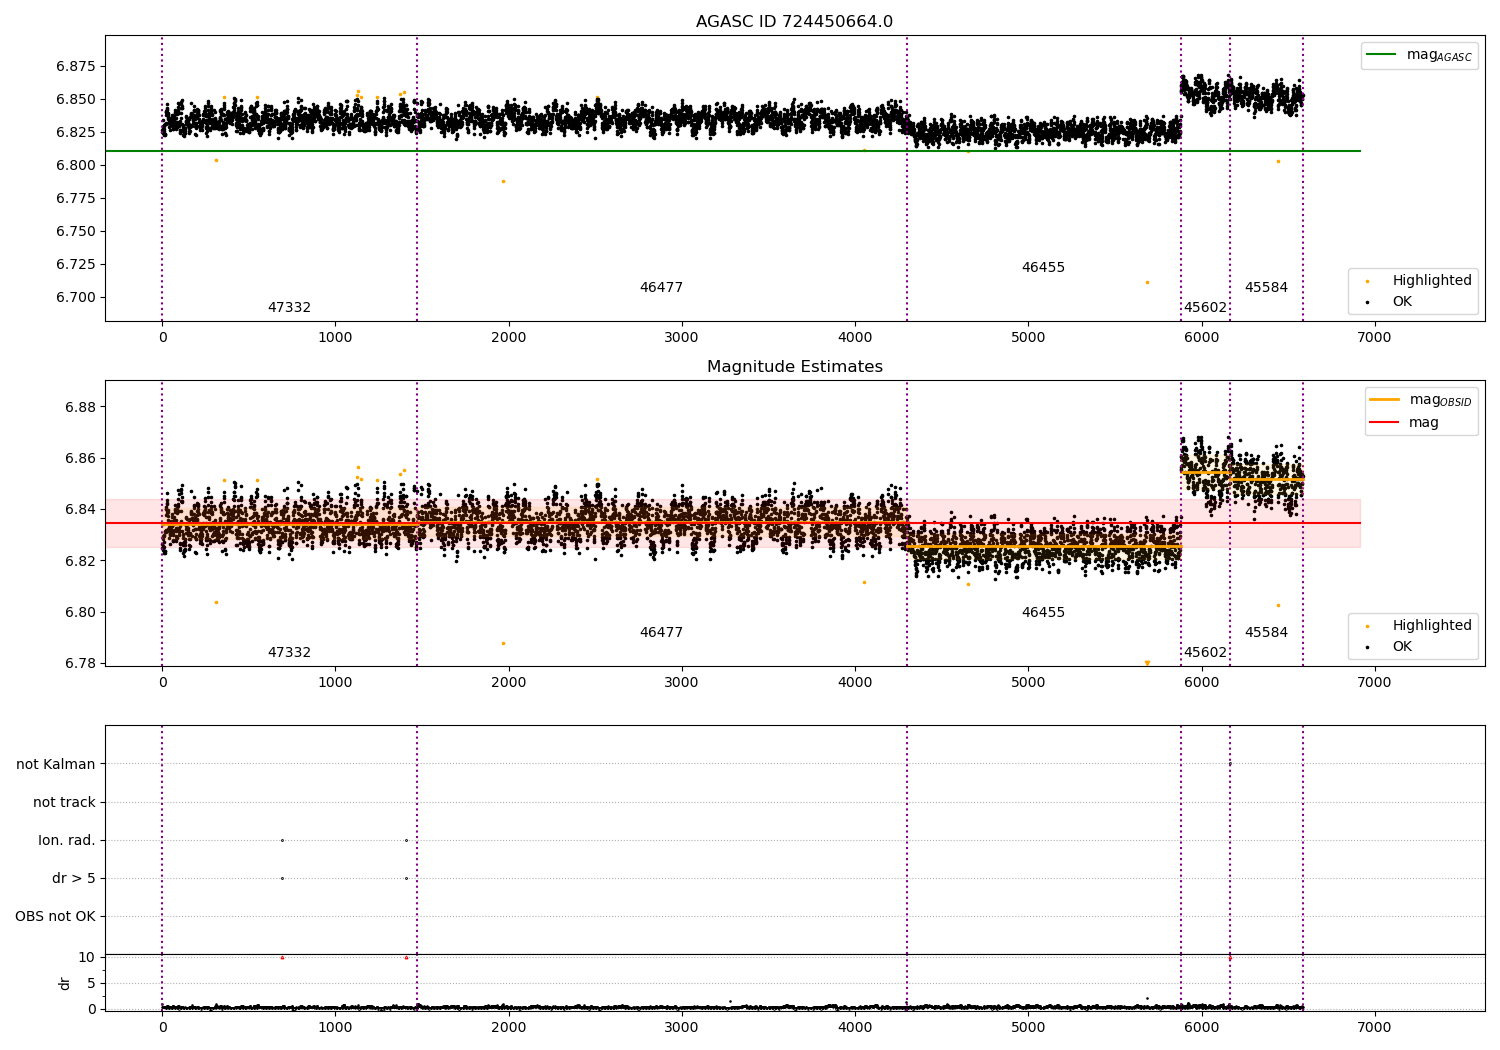This screenshot has height=1050, width=1500.
Task: Click the 6.80 y-axis tick label
Action: (x=80, y=612)
